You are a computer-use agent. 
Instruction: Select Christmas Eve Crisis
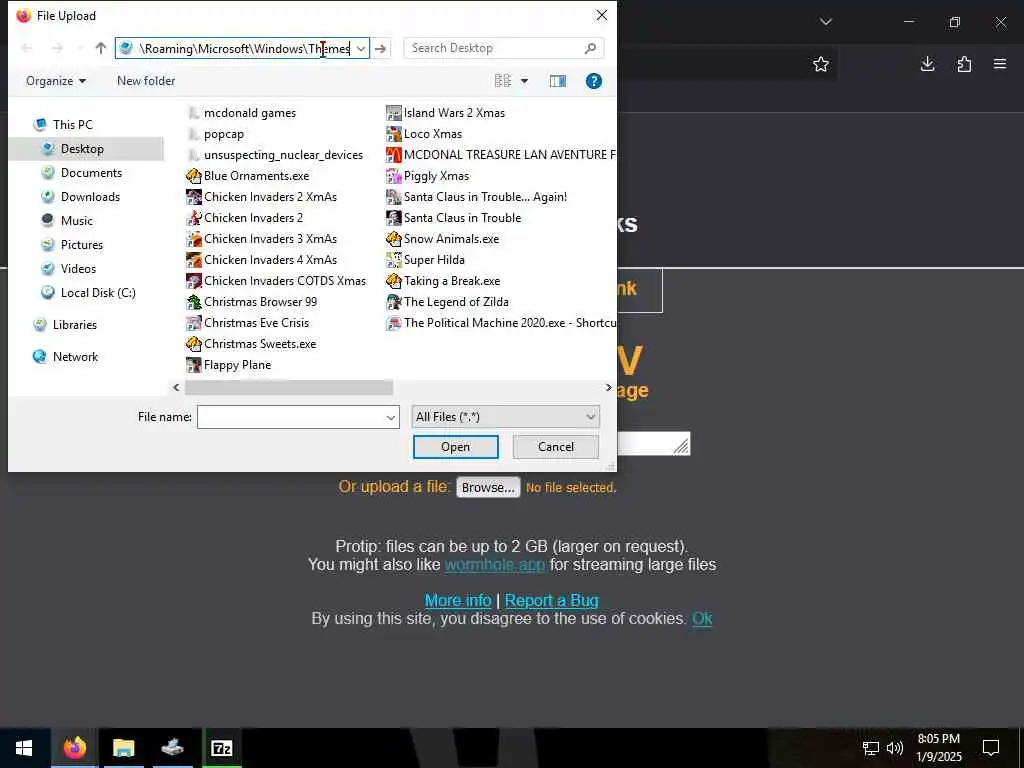pos(248,323)
